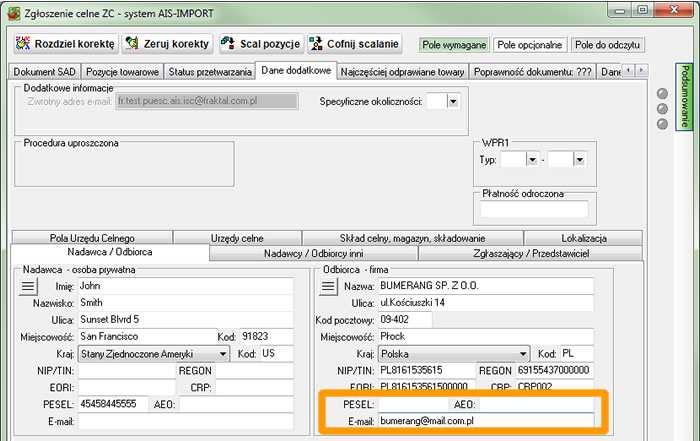Screen dimensions: 700x441
Task: Click Odbiorca REGON field 69155437000000
Action: coord(555,371)
